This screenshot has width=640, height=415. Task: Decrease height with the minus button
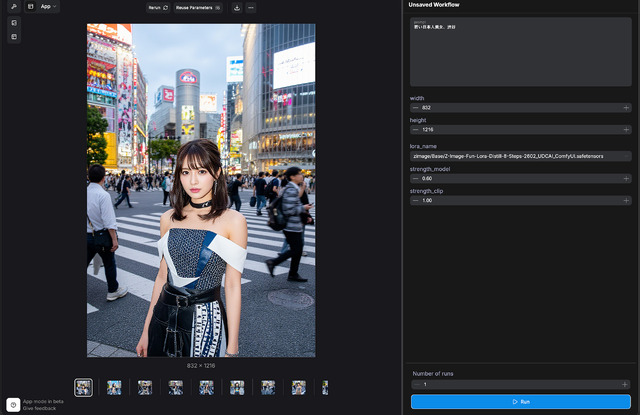click(415, 129)
